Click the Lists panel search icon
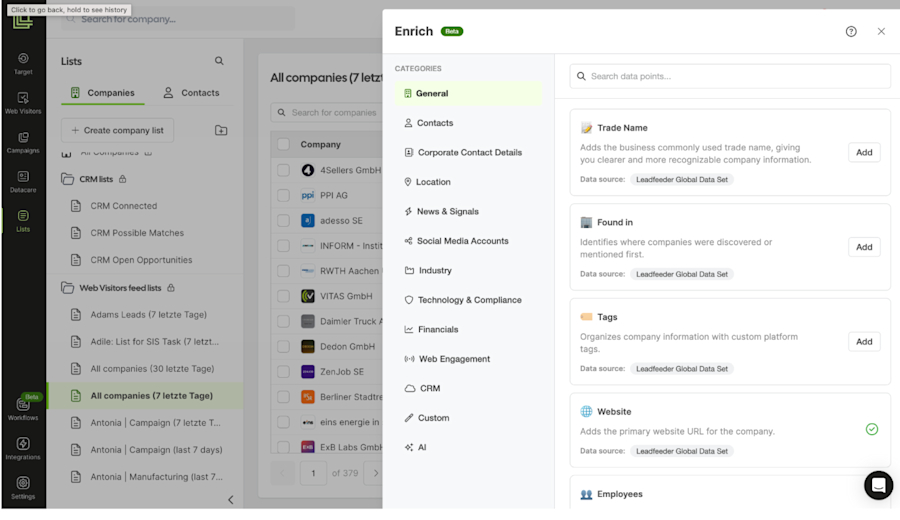 click(219, 61)
